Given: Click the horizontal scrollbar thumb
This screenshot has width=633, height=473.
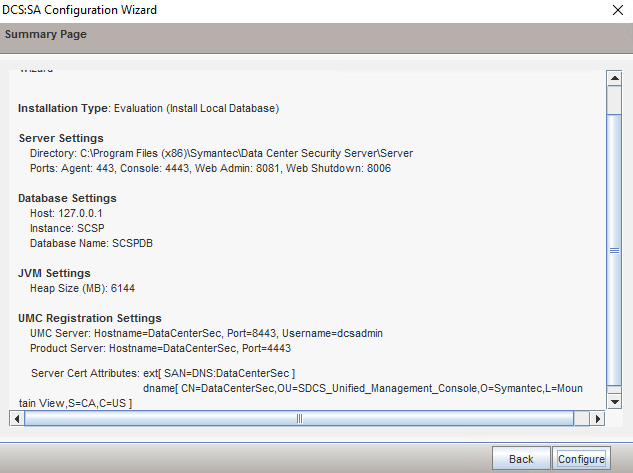Looking at the screenshot, I should click(x=299, y=419).
